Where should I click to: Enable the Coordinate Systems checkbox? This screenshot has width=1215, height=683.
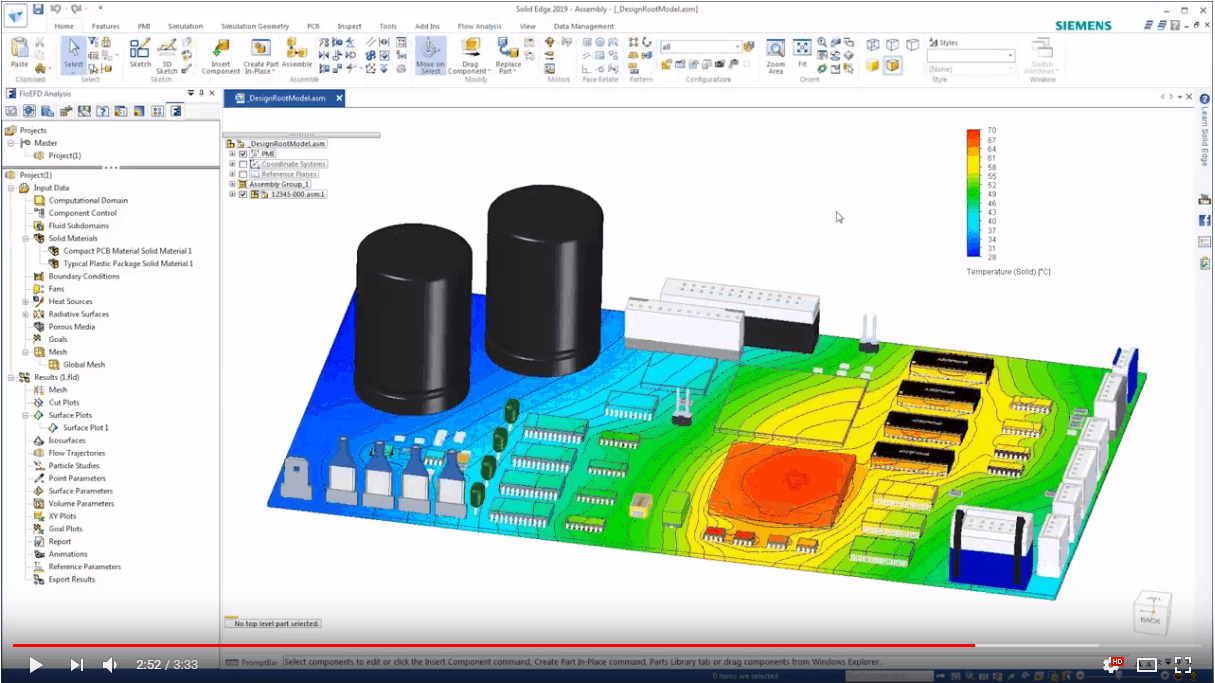[242, 164]
